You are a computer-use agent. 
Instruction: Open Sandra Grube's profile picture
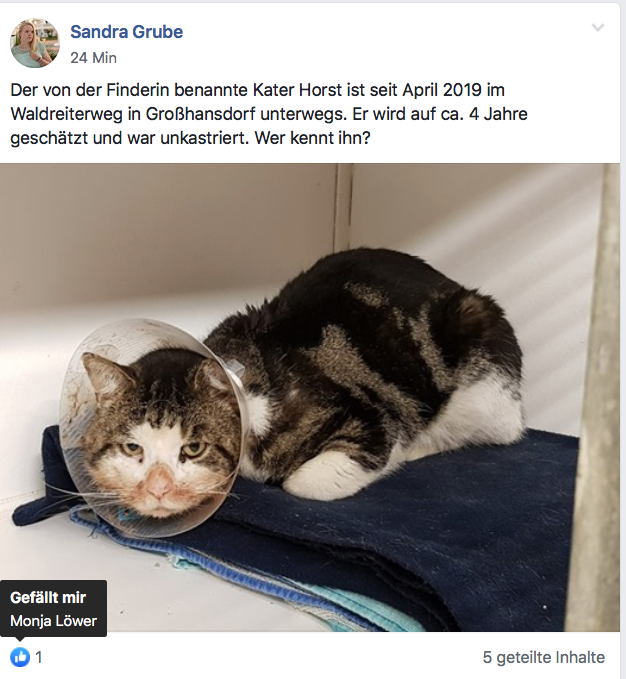tap(35, 43)
